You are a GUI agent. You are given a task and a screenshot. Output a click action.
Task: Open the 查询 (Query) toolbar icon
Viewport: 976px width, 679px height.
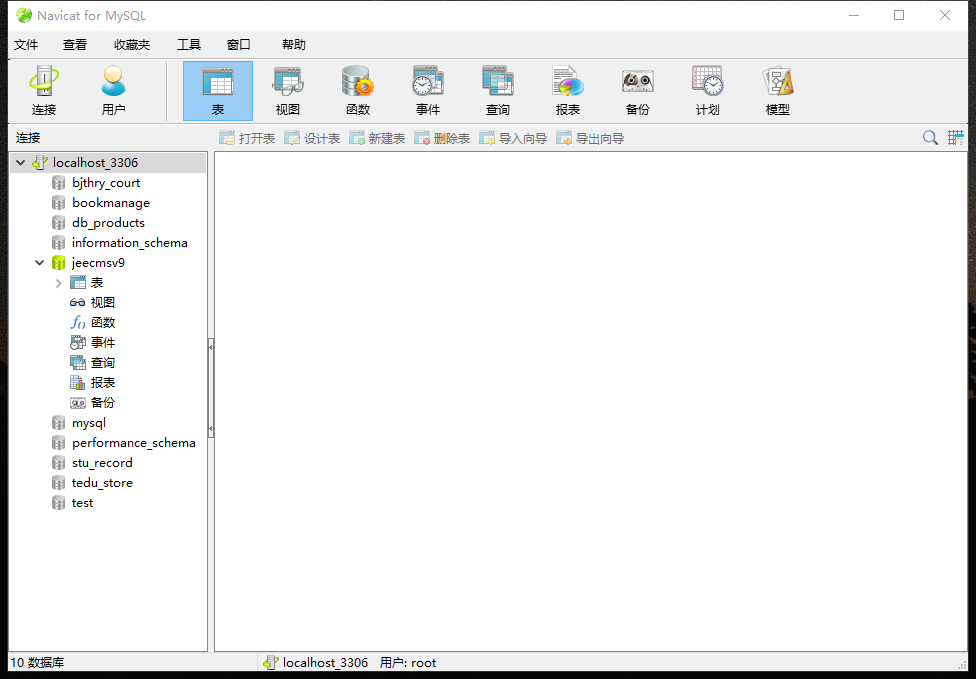point(497,91)
